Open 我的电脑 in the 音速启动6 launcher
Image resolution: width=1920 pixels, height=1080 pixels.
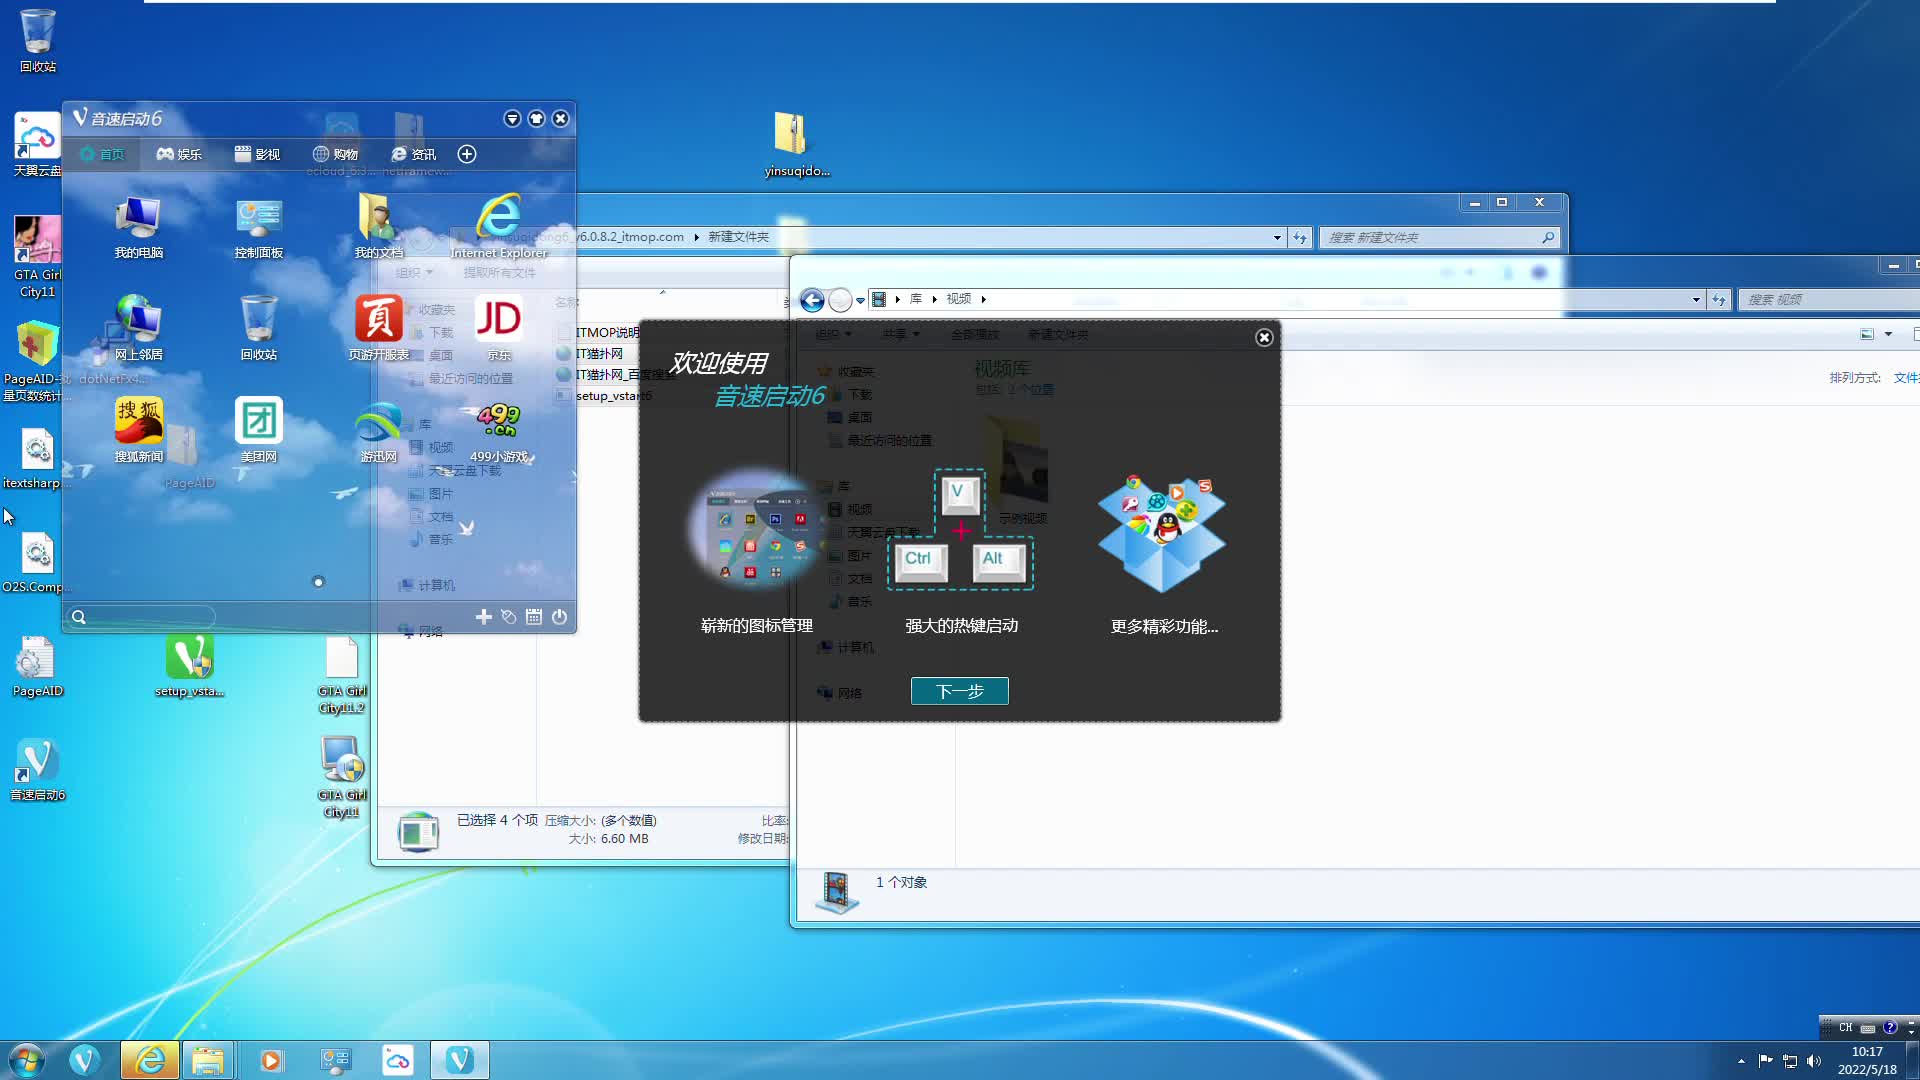(x=138, y=227)
